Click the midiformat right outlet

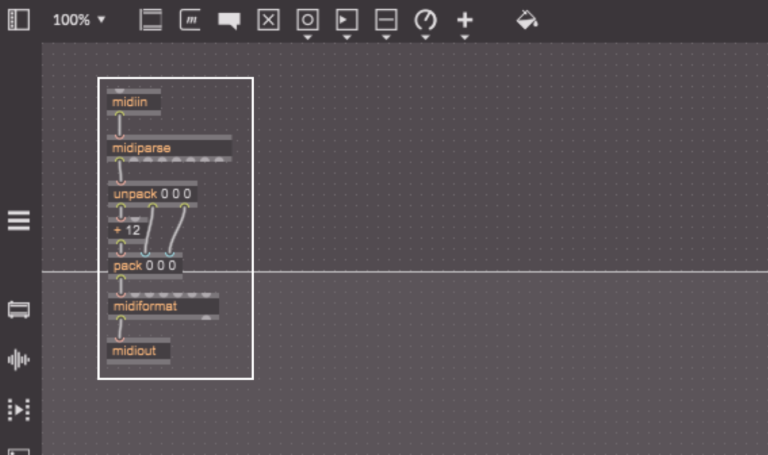pyautogui.click(x=206, y=318)
